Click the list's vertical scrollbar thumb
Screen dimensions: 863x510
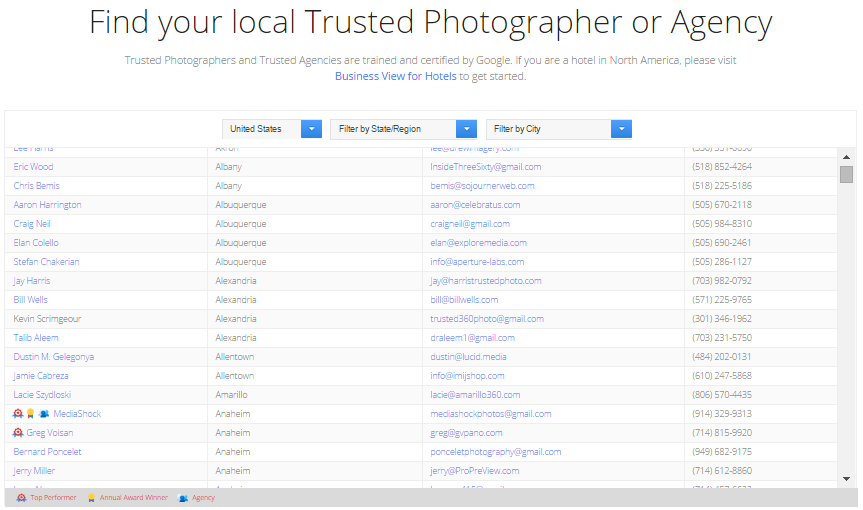point(846,175)
